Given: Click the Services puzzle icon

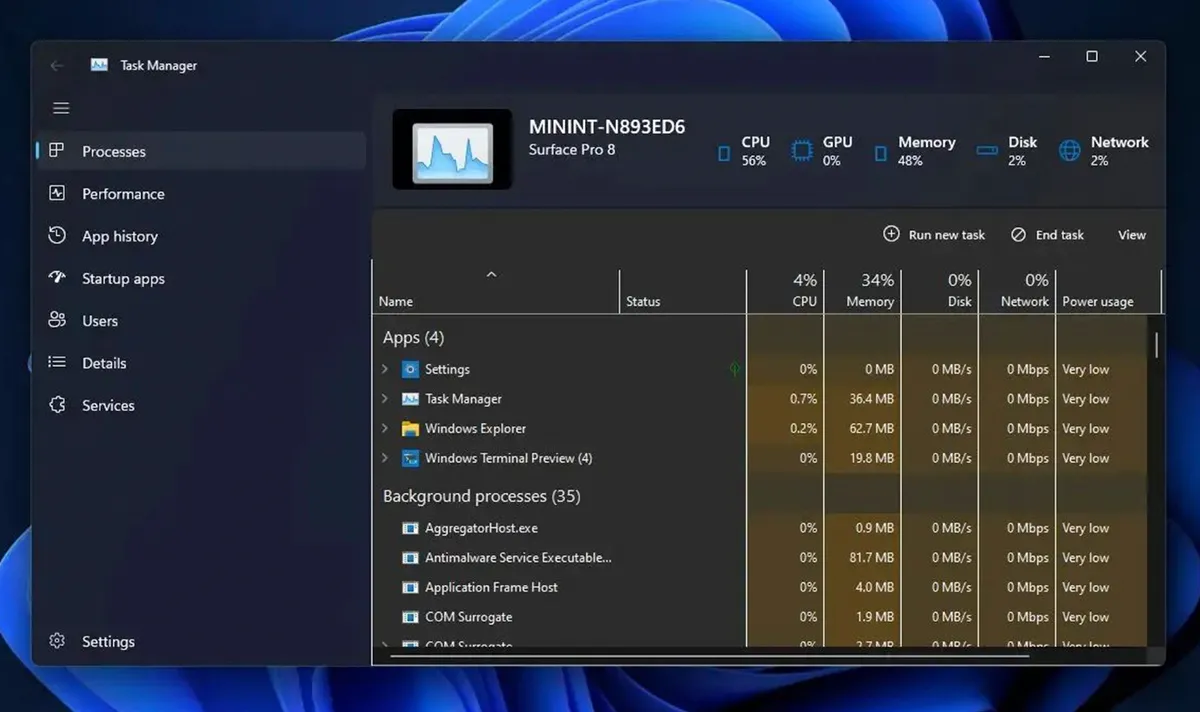Looking at the screenshot, I should (57, 405).
